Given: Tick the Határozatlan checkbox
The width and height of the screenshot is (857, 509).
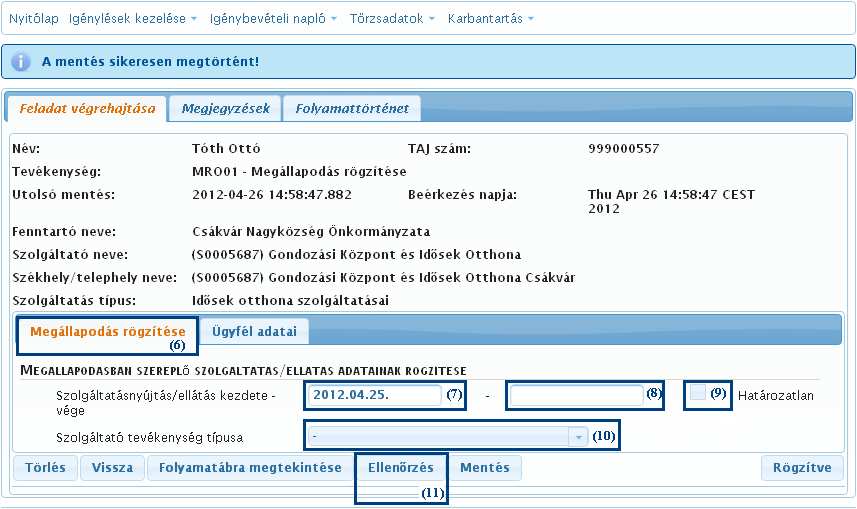Looking at the screenshot, I should [697, 393].
